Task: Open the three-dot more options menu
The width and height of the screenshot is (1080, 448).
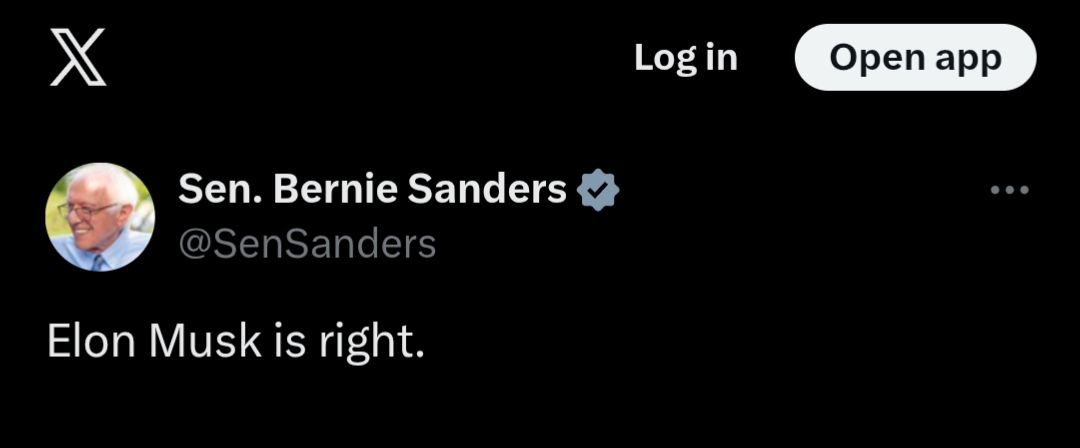Action: coord(1009,190)
